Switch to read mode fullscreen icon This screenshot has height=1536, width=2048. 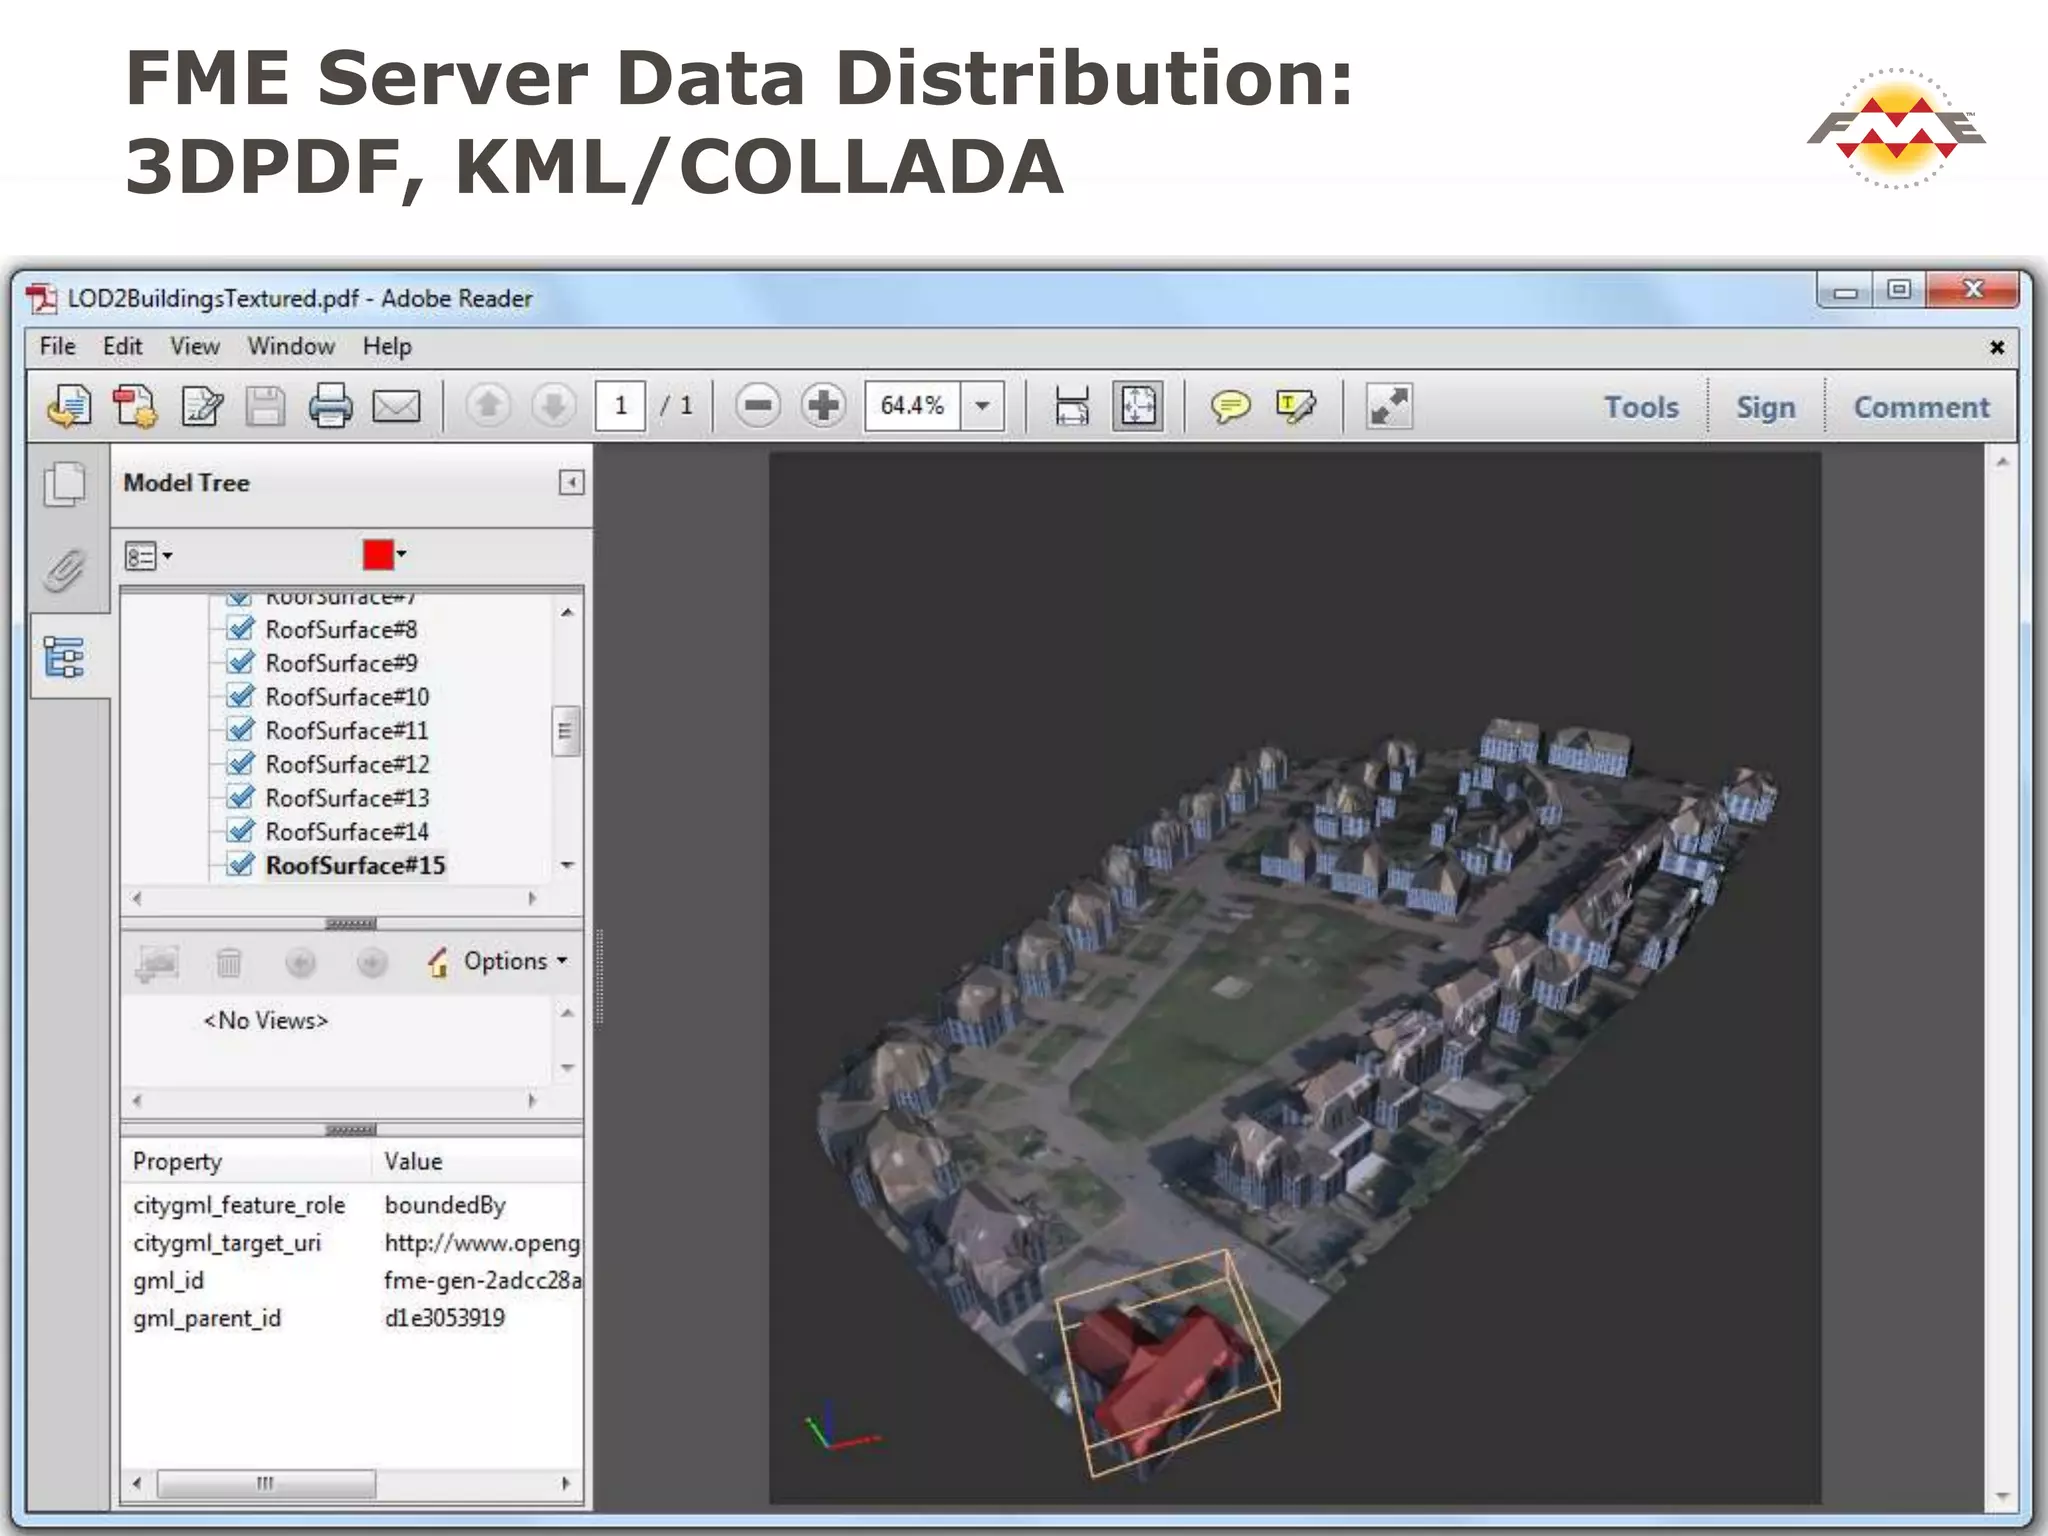[1389, 406]
